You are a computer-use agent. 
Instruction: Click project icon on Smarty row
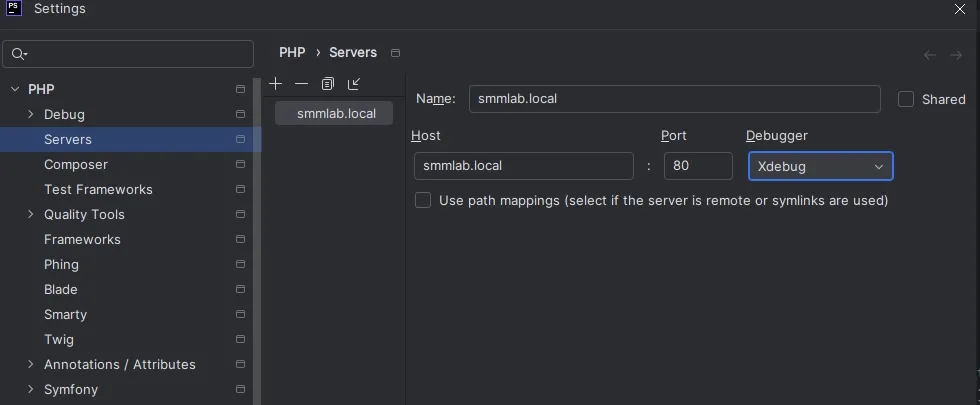(240, 314)
